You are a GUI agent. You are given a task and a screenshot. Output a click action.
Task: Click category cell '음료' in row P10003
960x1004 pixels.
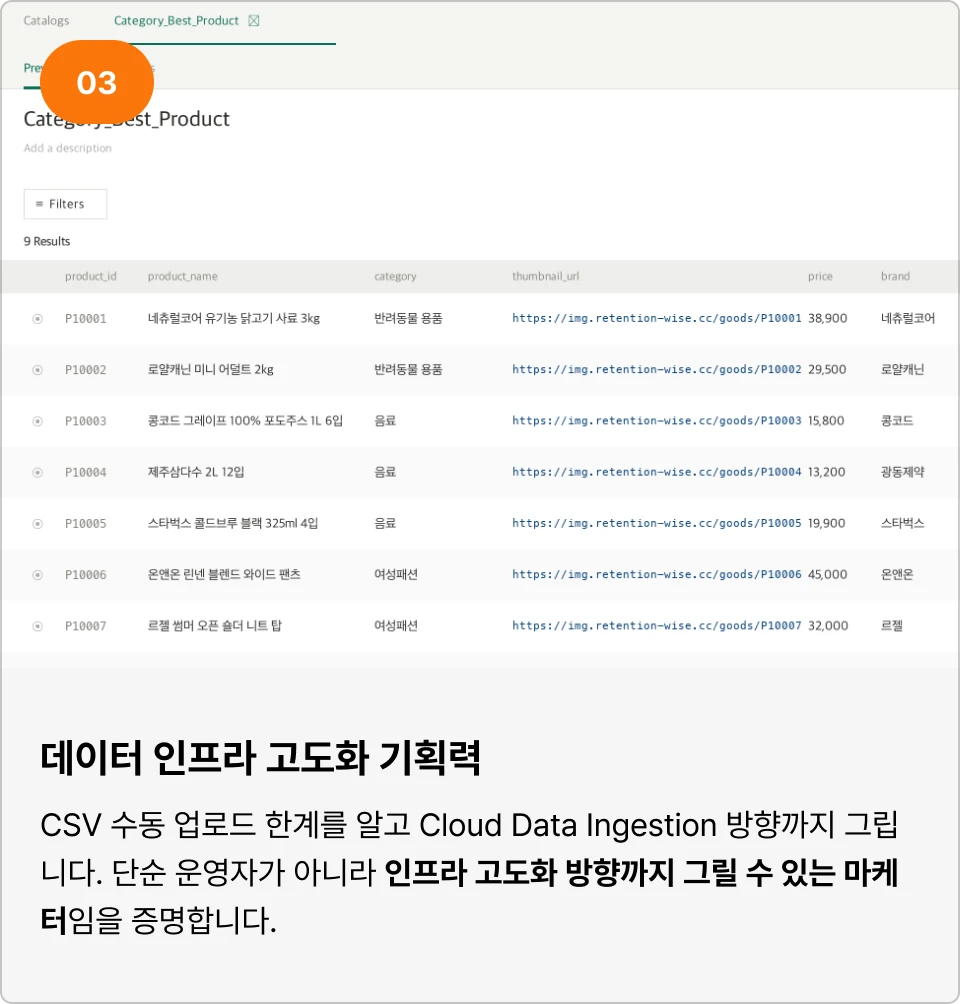coord(385,421)
